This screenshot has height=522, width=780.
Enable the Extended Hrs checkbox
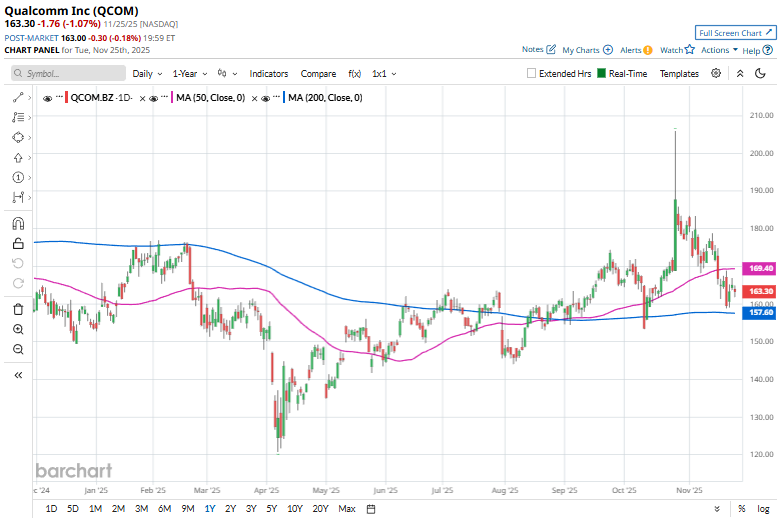pos(532,74)
